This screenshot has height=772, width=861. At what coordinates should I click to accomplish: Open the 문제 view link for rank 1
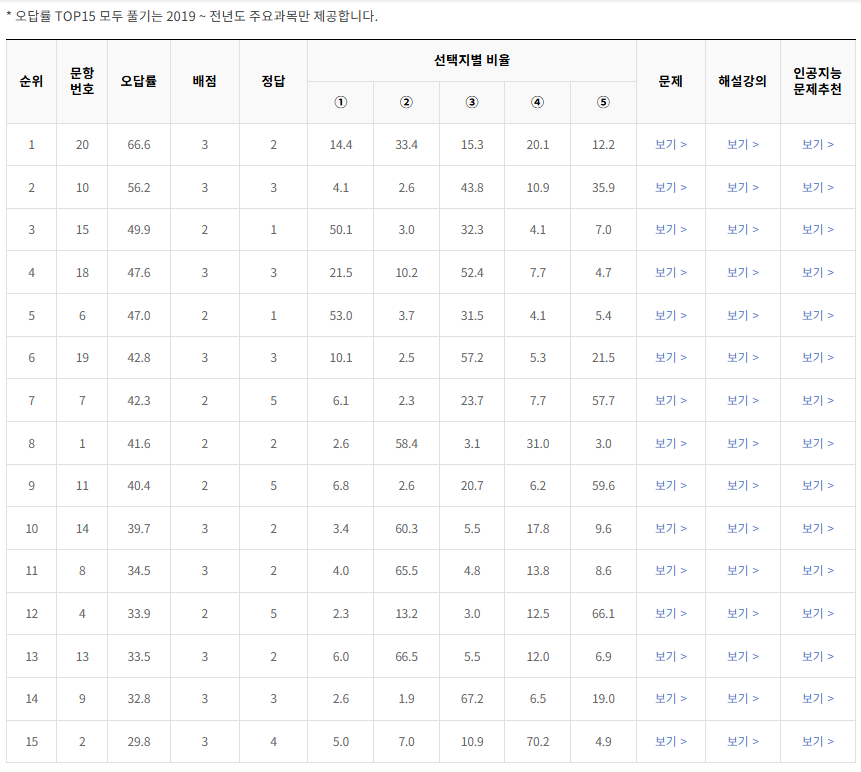point(668,144)
